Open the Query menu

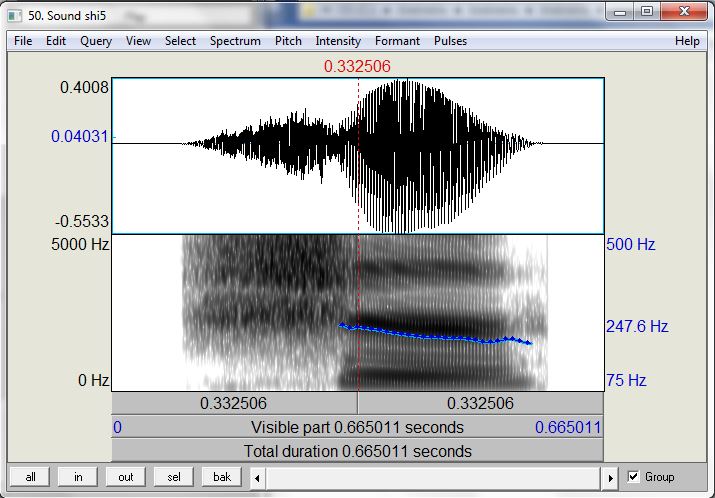click(96, 41)
